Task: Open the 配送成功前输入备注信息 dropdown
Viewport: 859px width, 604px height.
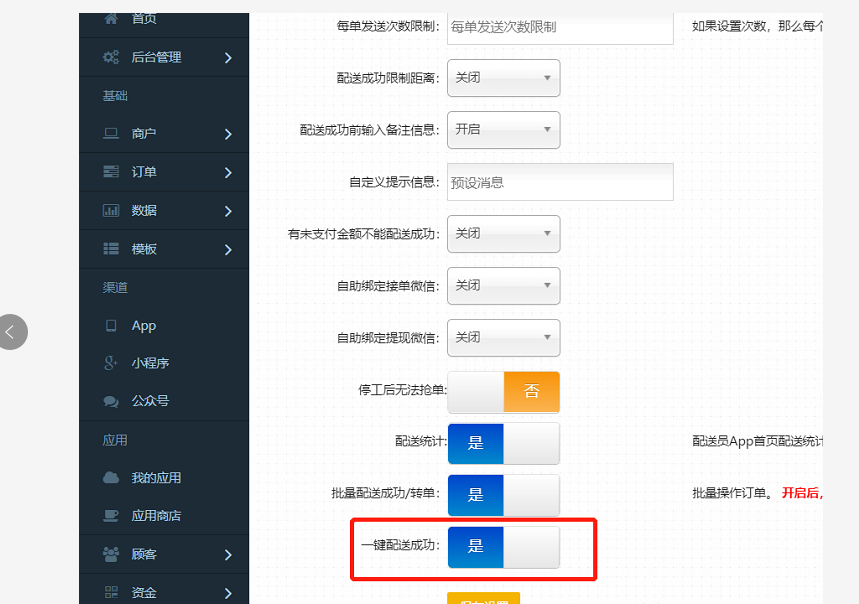Action: click(503, 130)
